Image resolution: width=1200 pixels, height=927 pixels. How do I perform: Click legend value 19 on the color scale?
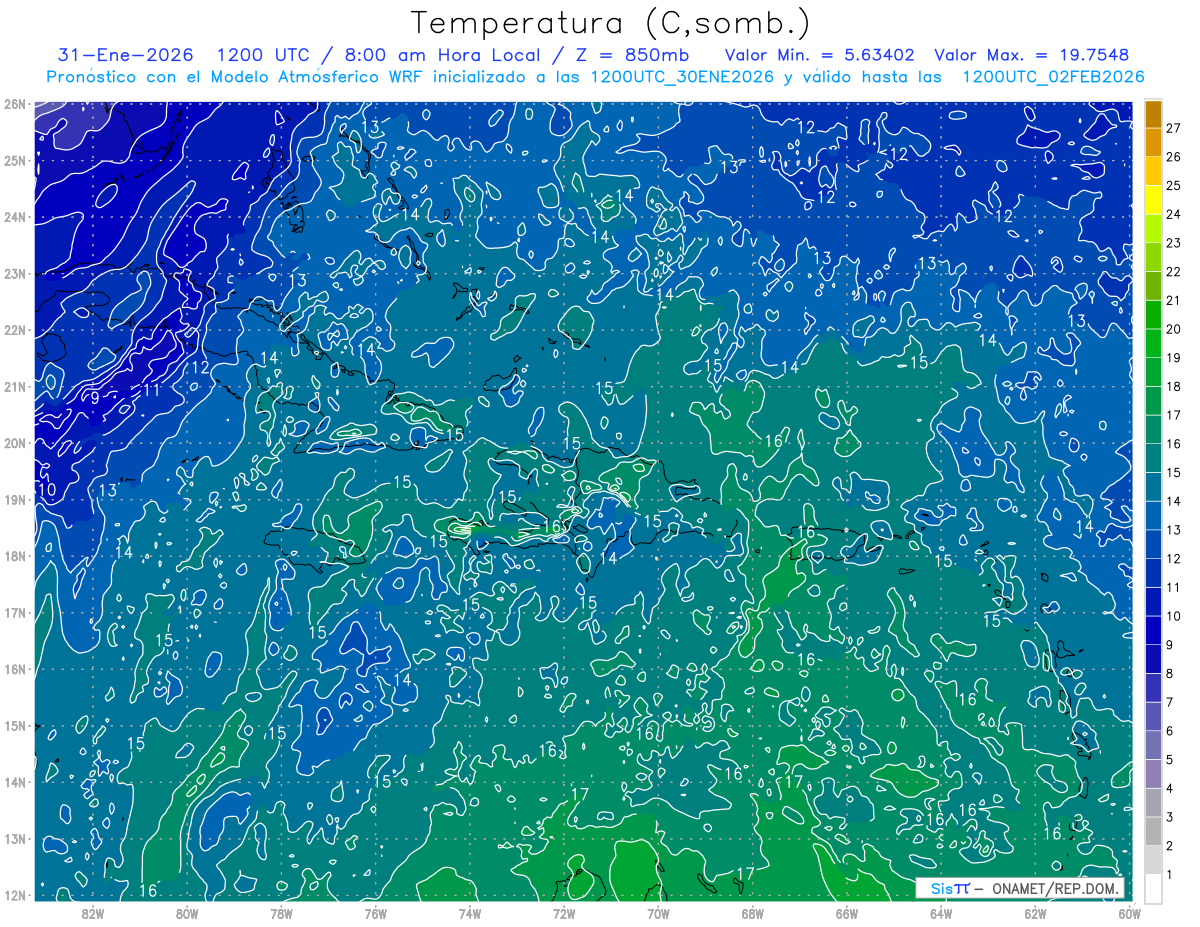pyautogui.click(x=1174, y=358)
